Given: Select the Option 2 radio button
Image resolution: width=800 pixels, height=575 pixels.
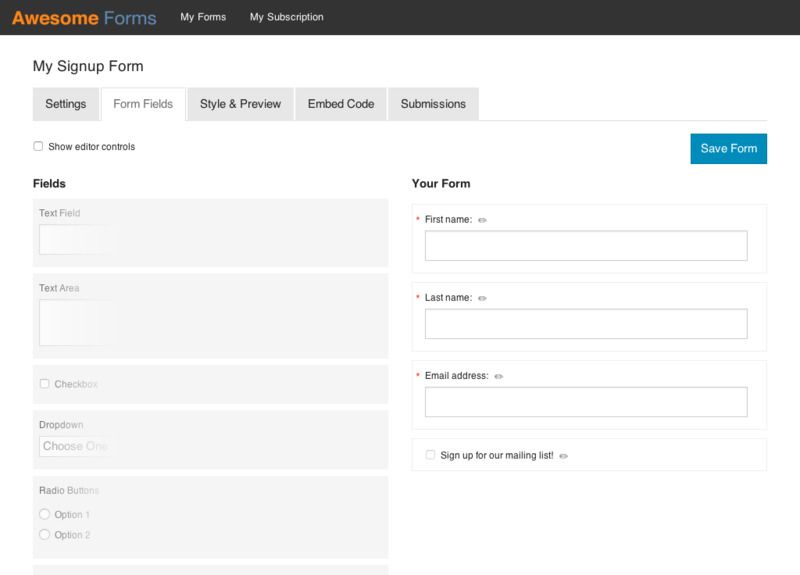Looking at the screenshot, I should click(44, 535).
